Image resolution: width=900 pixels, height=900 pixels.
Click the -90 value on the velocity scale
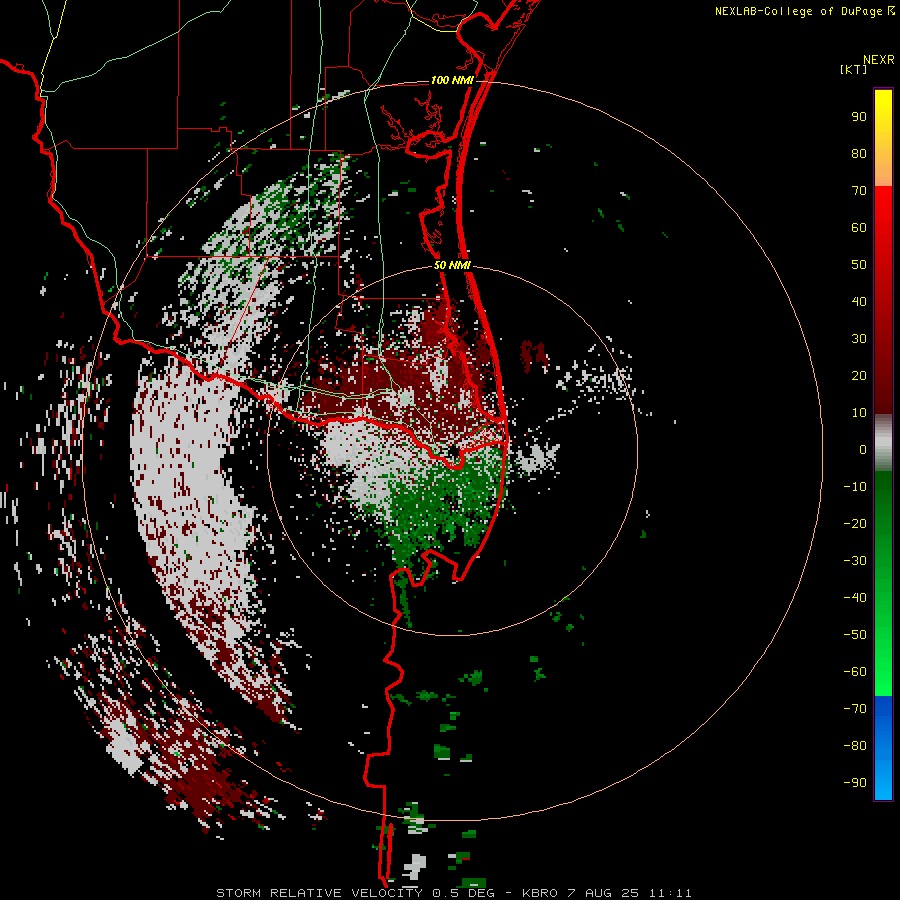pyautogui.click(x=855, y=783)
